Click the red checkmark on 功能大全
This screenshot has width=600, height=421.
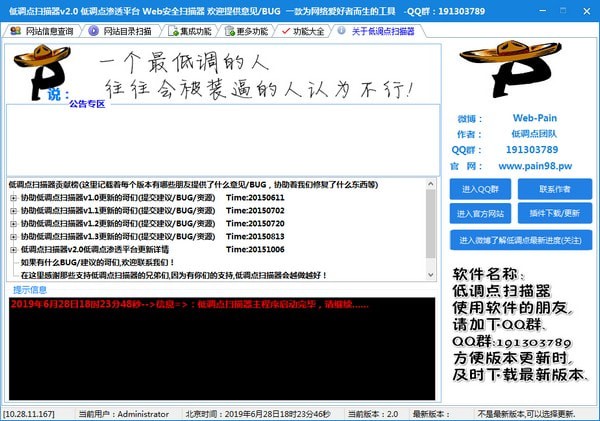click(285, 31)
